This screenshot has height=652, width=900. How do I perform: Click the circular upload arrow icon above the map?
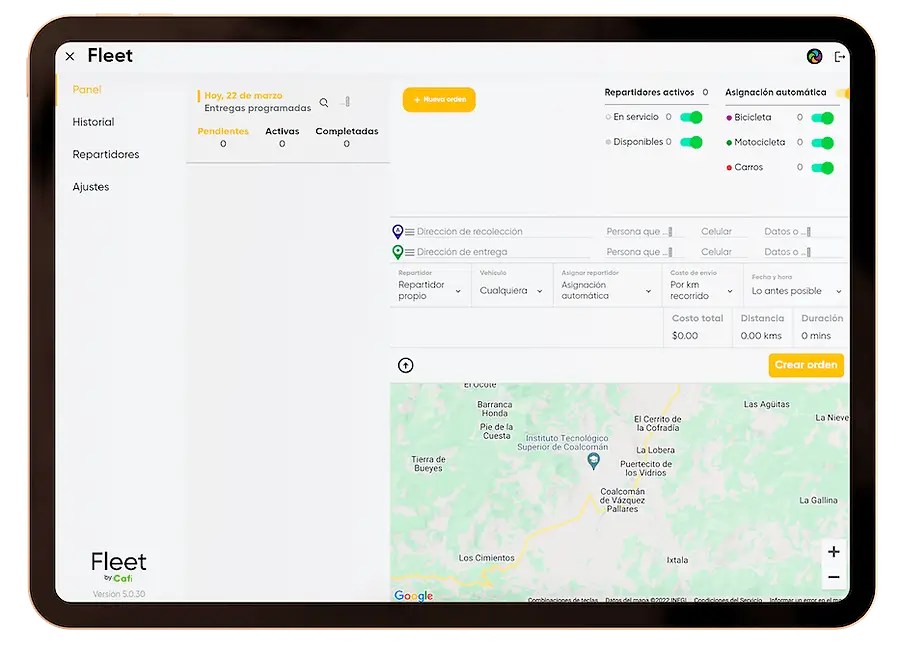click(405, 365)
